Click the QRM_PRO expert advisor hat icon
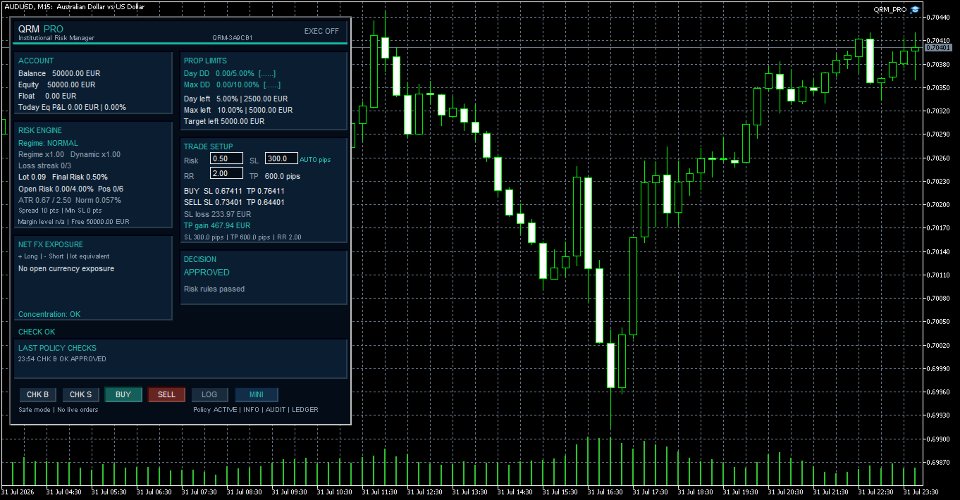 (x=915, y=9)
